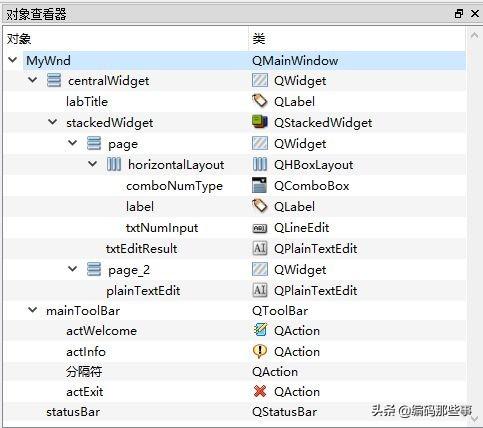Collapse the centralWidget tree node
The image size is (483, 428).
[x=33, y=80]
